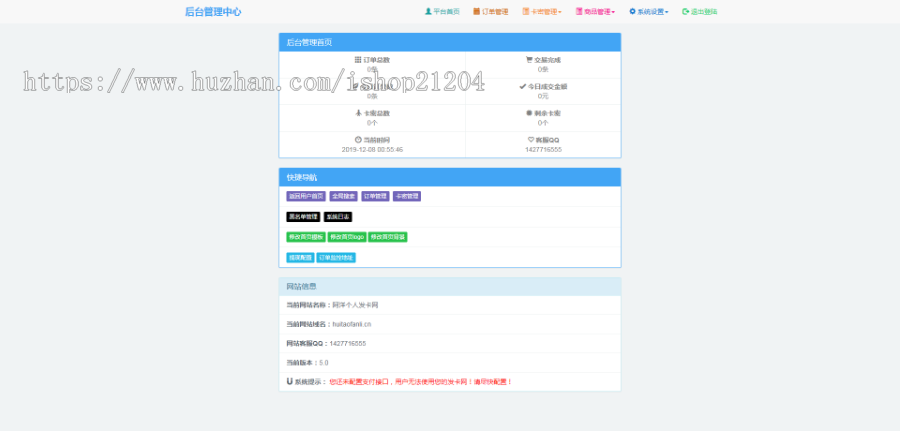
Task: Click the 快捷导航 panel header
Action: tap(450, 177)
